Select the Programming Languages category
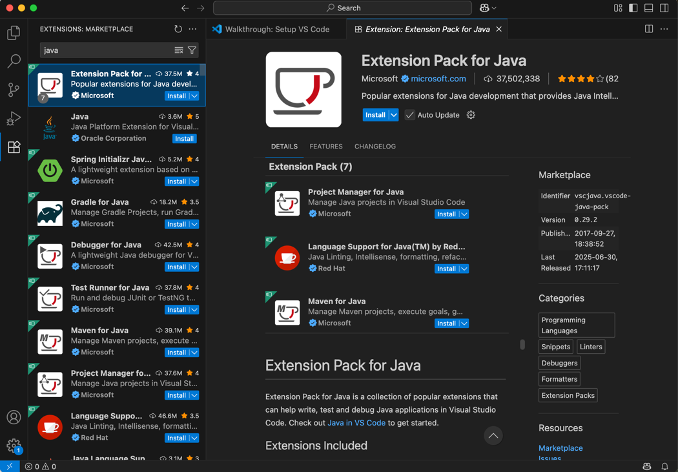The width and height of the screenshot is (678, 472). [x=576, y=325]
